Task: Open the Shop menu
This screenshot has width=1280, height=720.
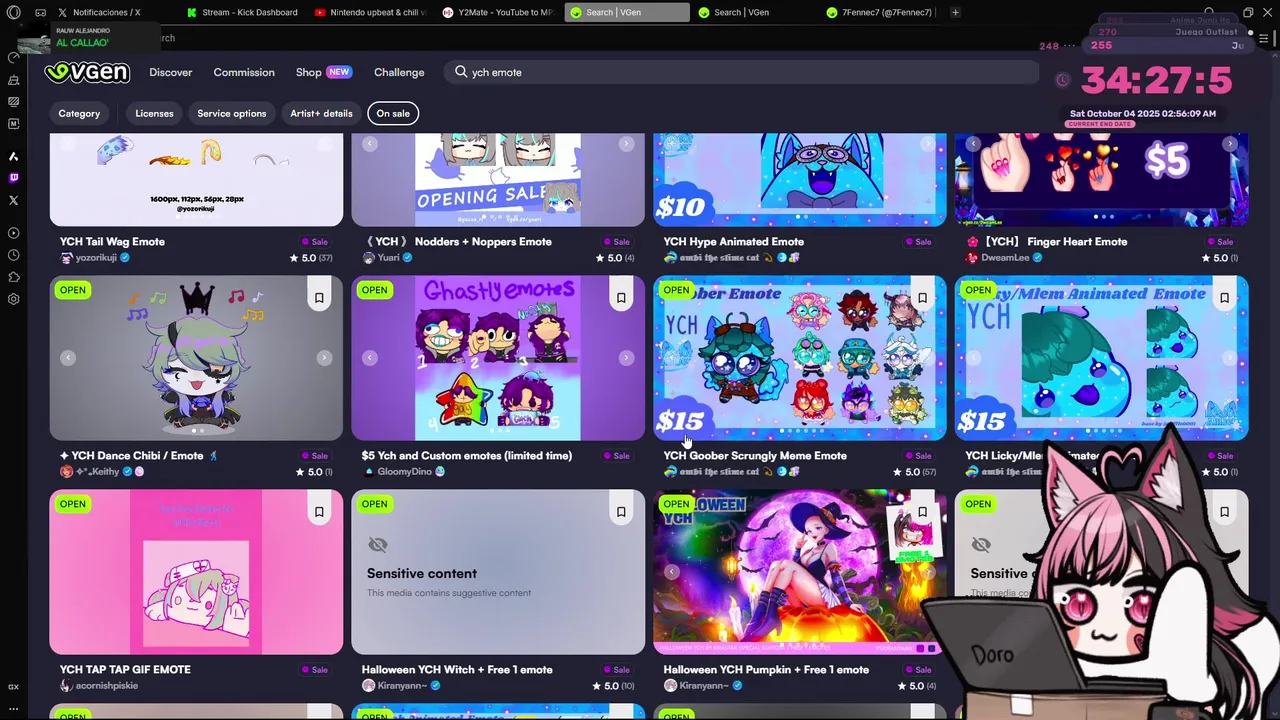Action: pyautogui.click(x=323, y=72)
